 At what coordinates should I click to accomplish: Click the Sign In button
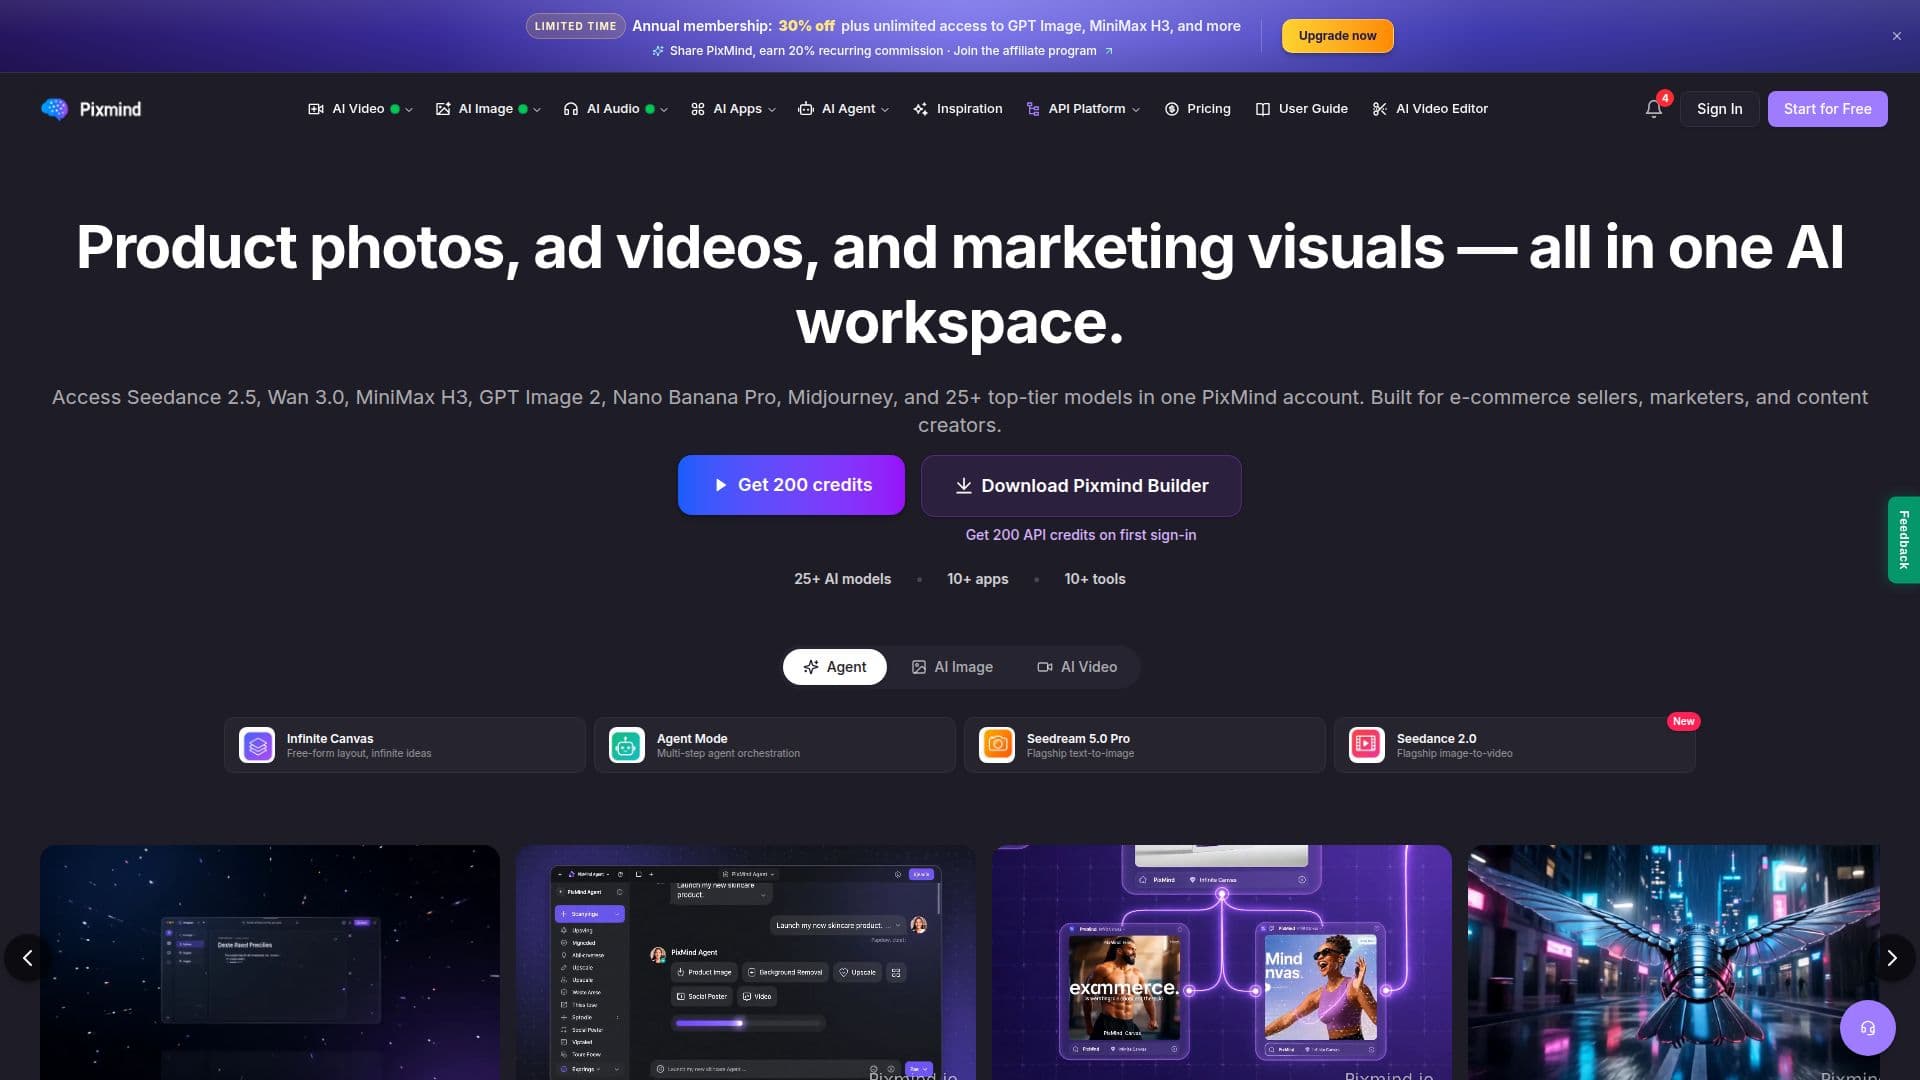click(1719, 109)
